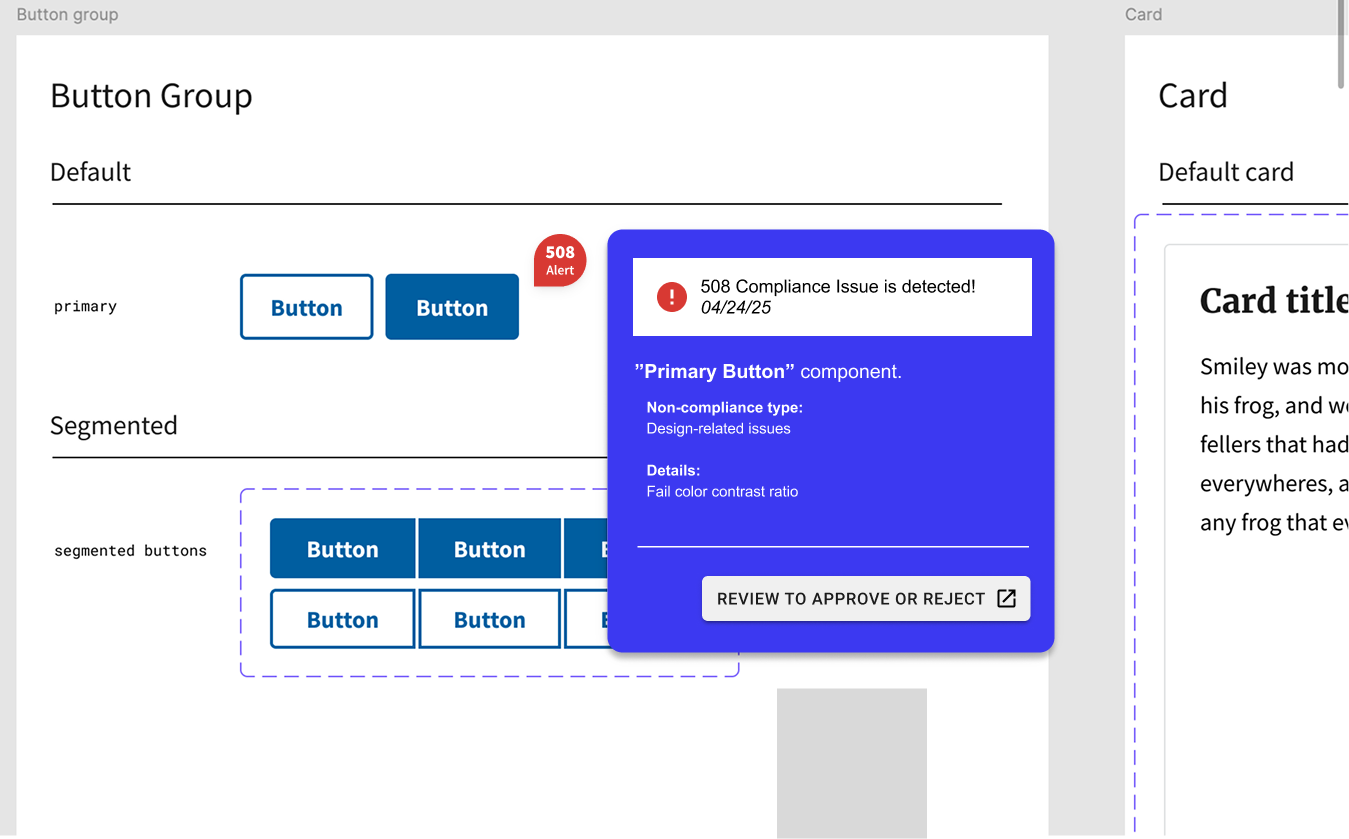Click the red exclamation warning icon
Image resolution: width=1349 pixels, height=839 pixels.
672,297
